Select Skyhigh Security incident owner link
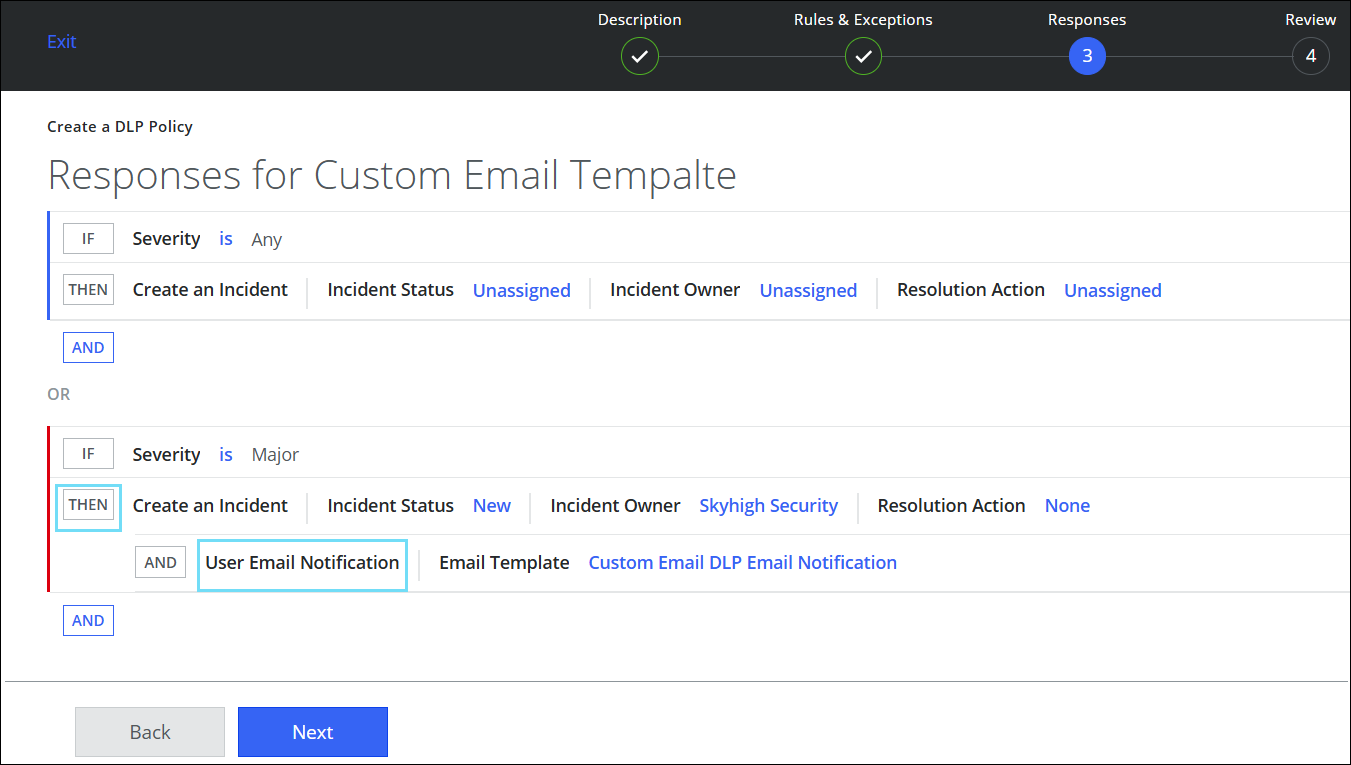 pos(768,506)
